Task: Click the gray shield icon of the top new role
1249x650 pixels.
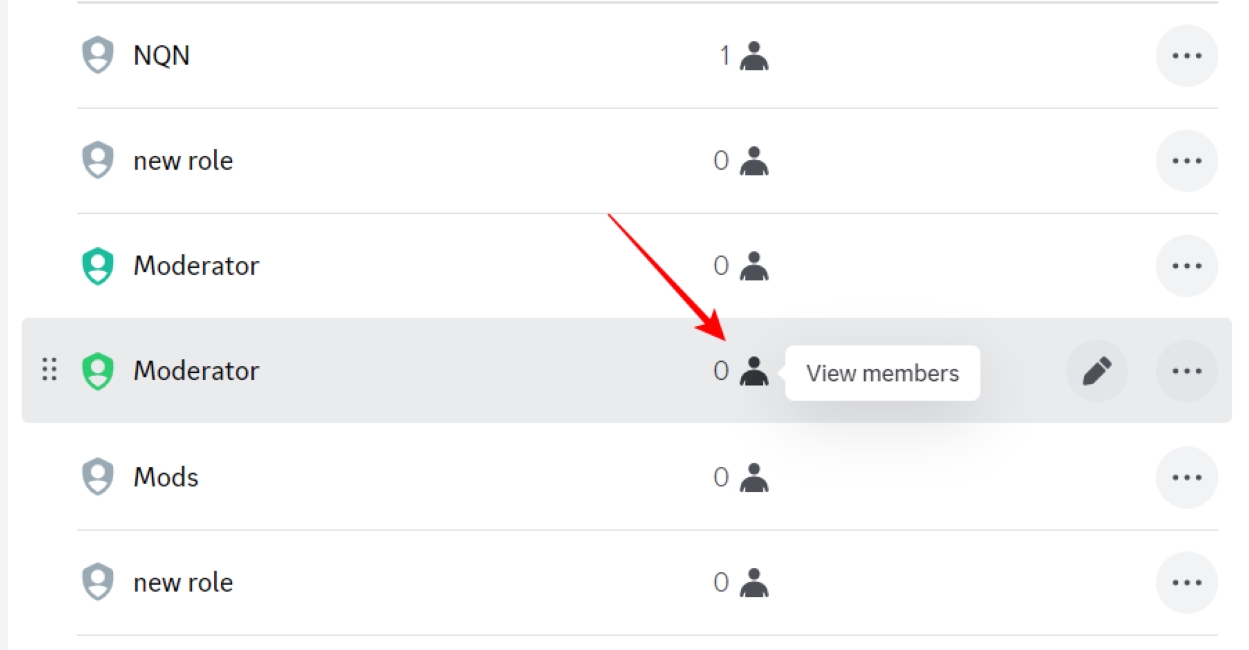Action: pyautogui.click(x=98, y=160)
